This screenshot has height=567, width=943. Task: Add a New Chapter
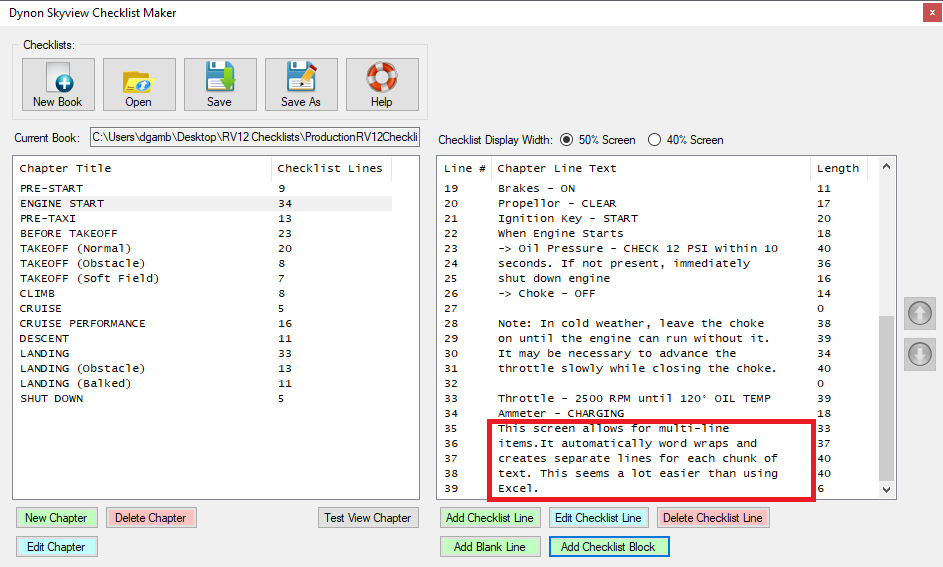57,518
